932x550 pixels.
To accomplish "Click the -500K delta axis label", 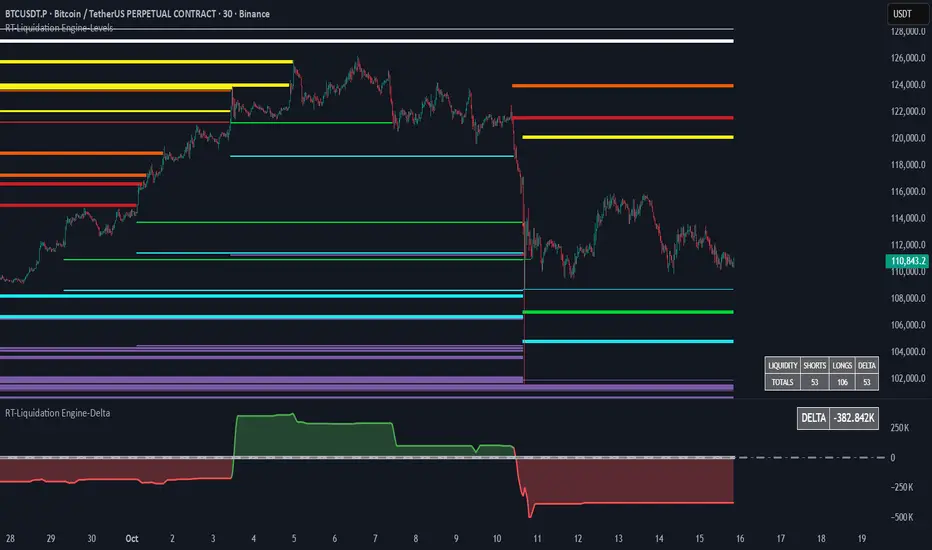I will [901, 517].
